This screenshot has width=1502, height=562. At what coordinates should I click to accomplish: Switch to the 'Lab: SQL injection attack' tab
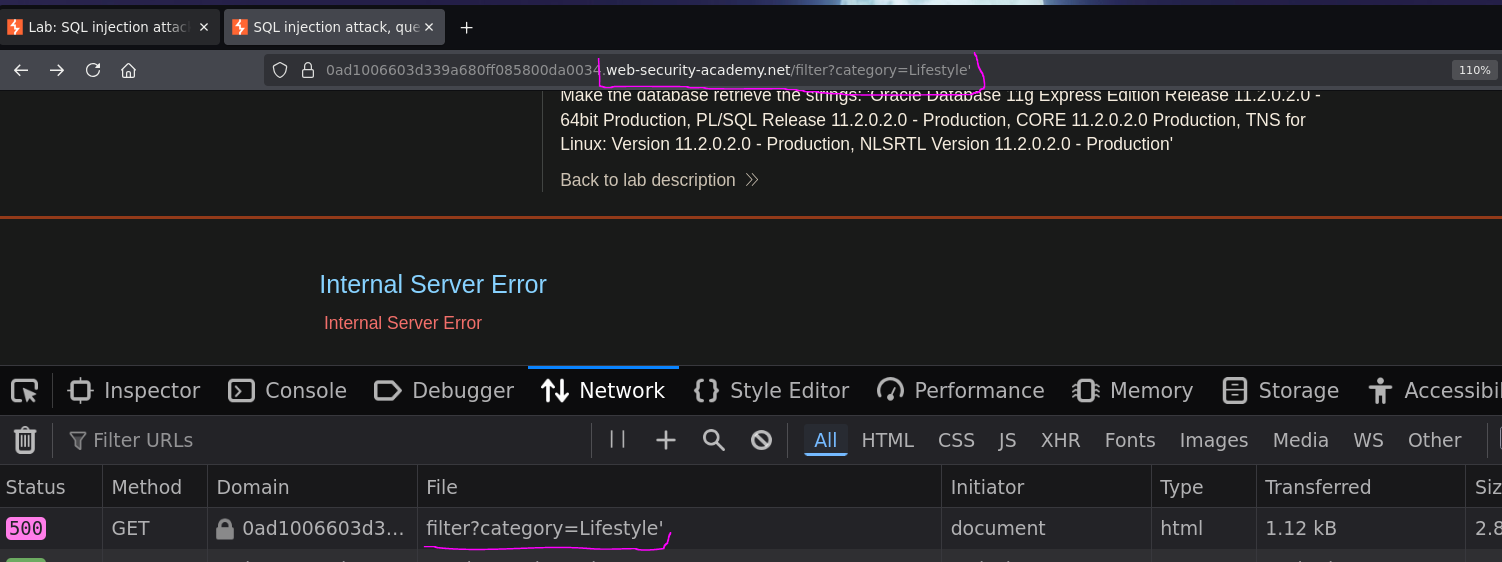click(x=110, y=27)
